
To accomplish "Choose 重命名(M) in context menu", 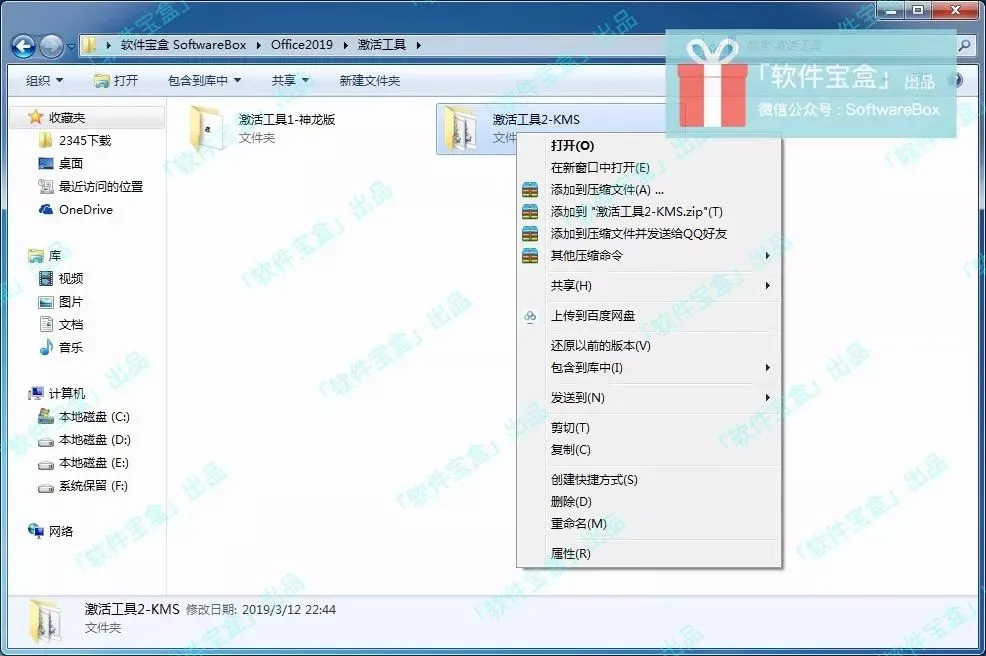I will tap(648, 524).
